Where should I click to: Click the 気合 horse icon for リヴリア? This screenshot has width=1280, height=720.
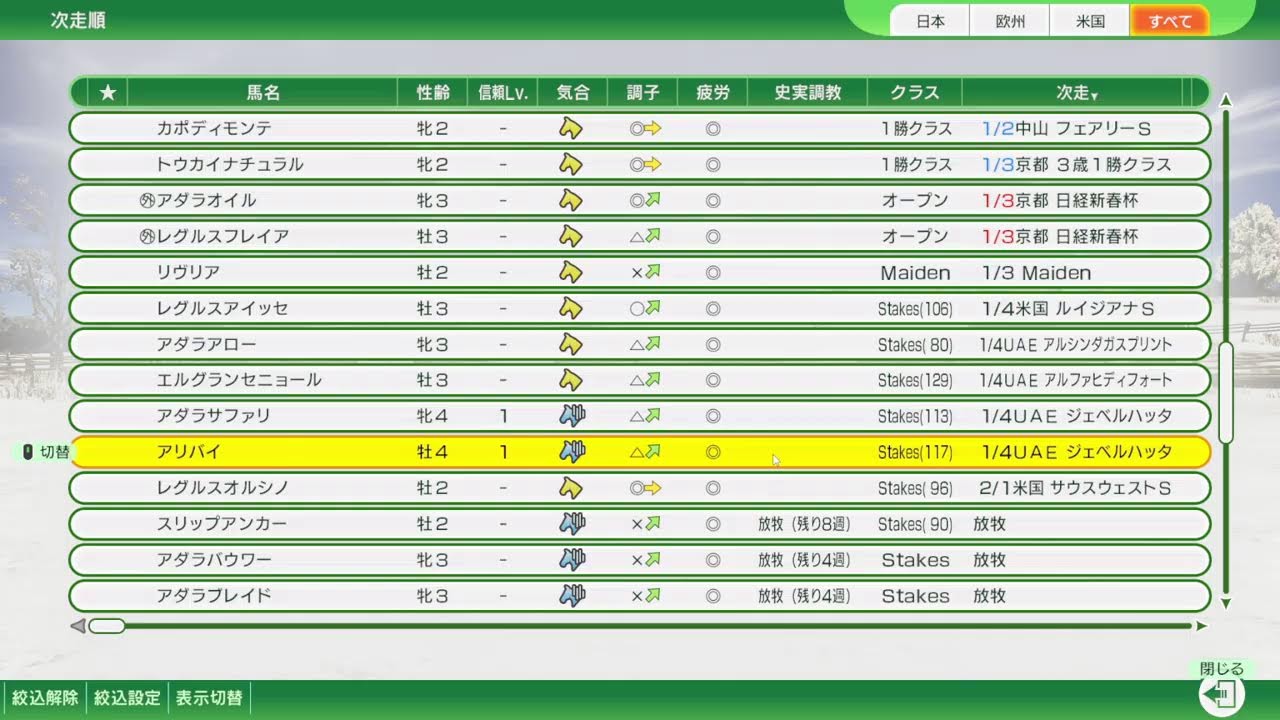(570, 272)
